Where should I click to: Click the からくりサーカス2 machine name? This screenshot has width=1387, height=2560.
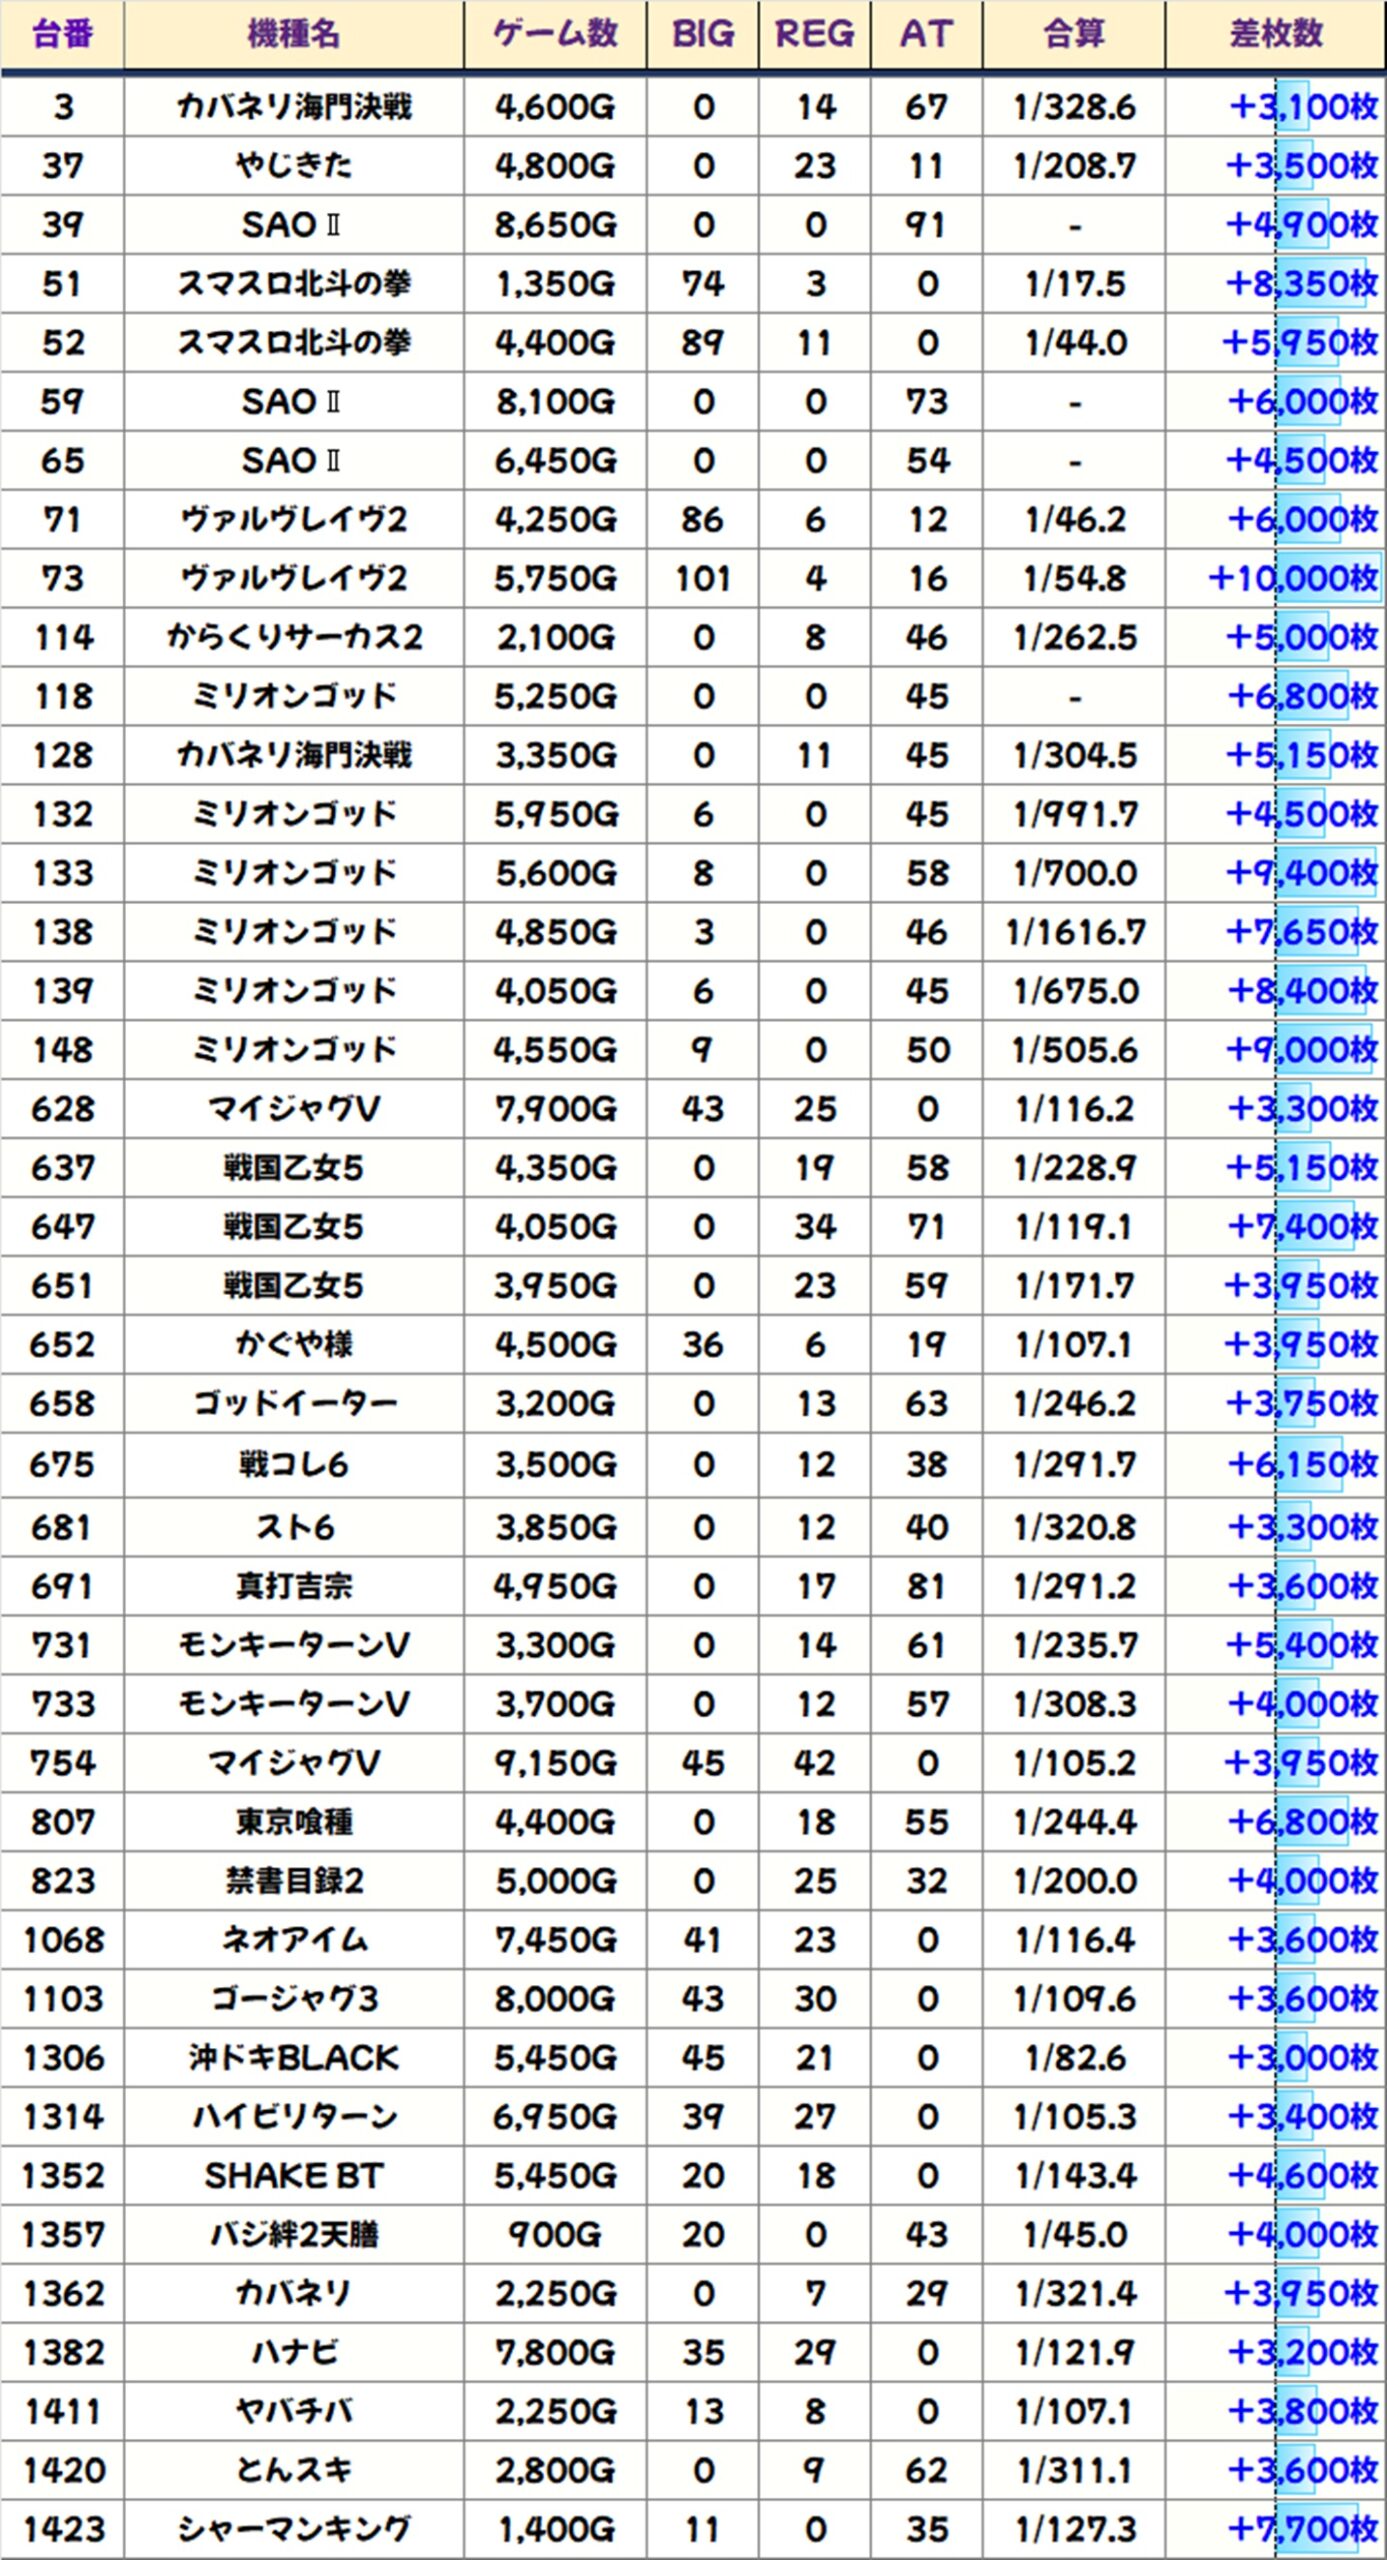tap(294, 637)
